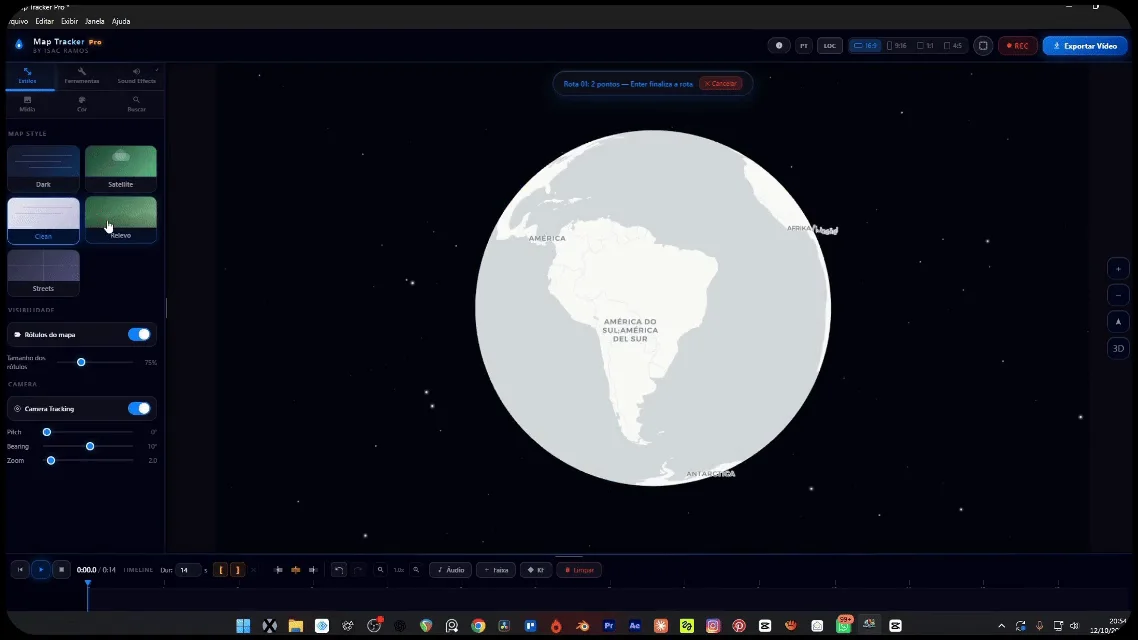1138x640 pixels.
Task: Set out-point with right bracket button
Action: [237, 570]
